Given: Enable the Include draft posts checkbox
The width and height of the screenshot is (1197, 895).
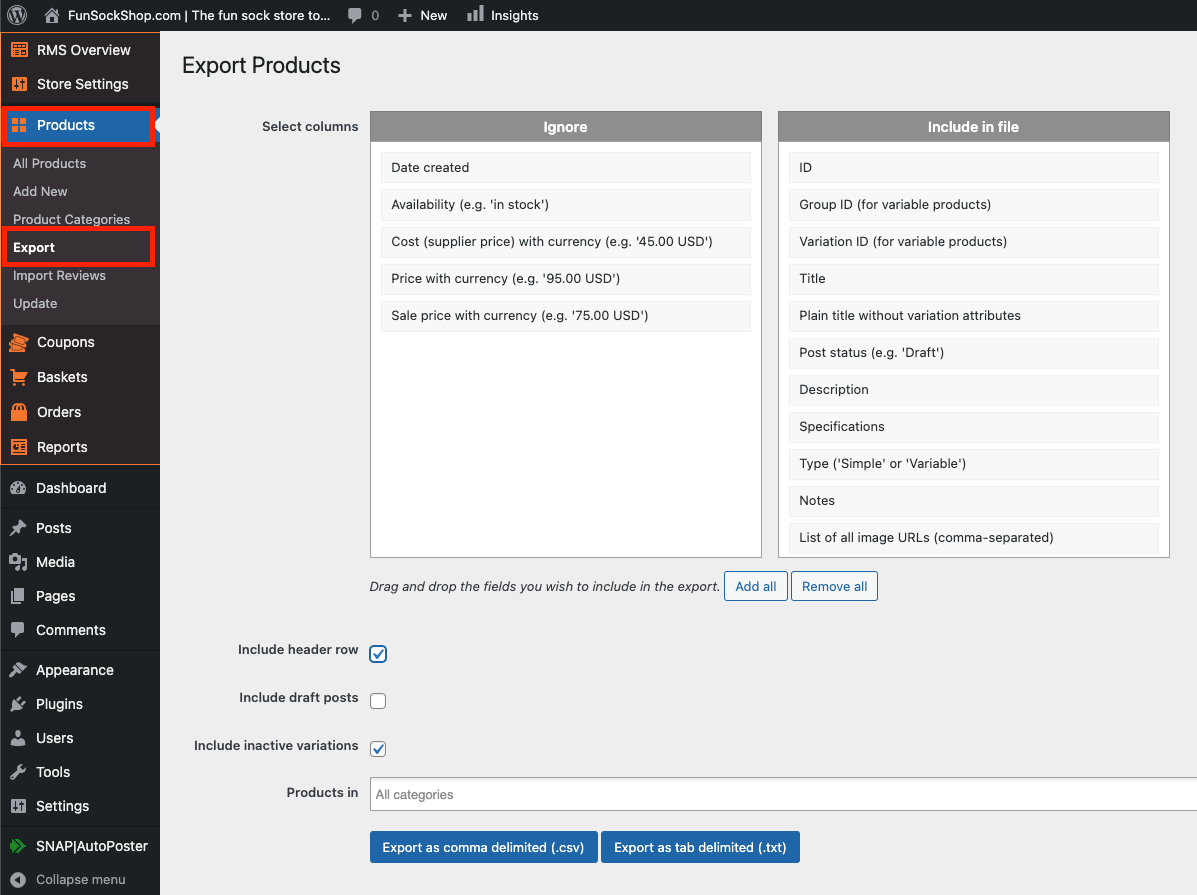Looking at the screenshot, I should click(x=378, y=701).
